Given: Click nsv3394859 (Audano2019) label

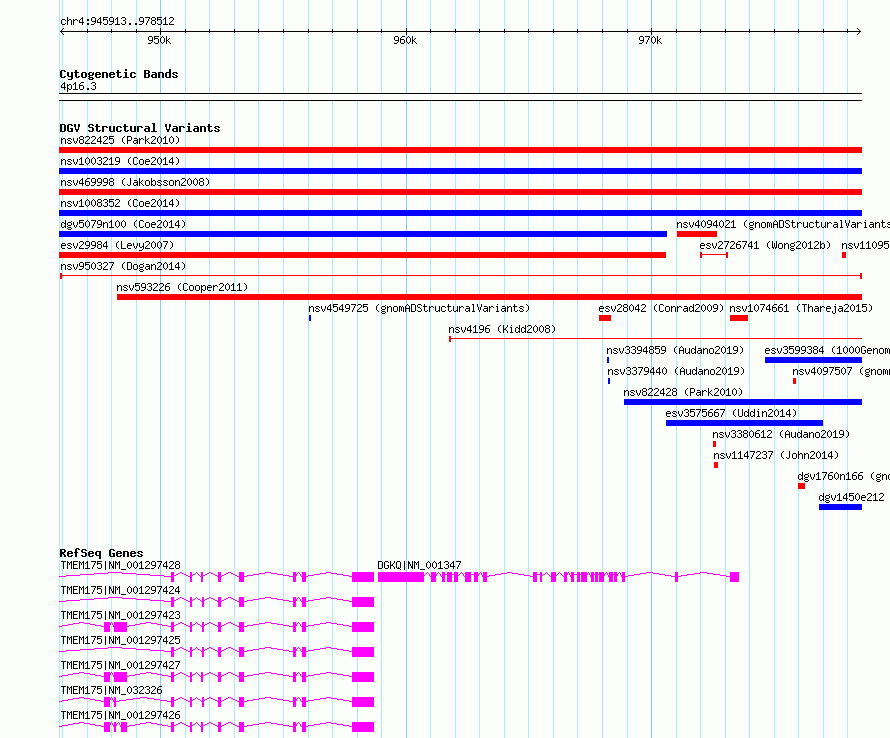Looking at the screenshot, I should (675, 350).
